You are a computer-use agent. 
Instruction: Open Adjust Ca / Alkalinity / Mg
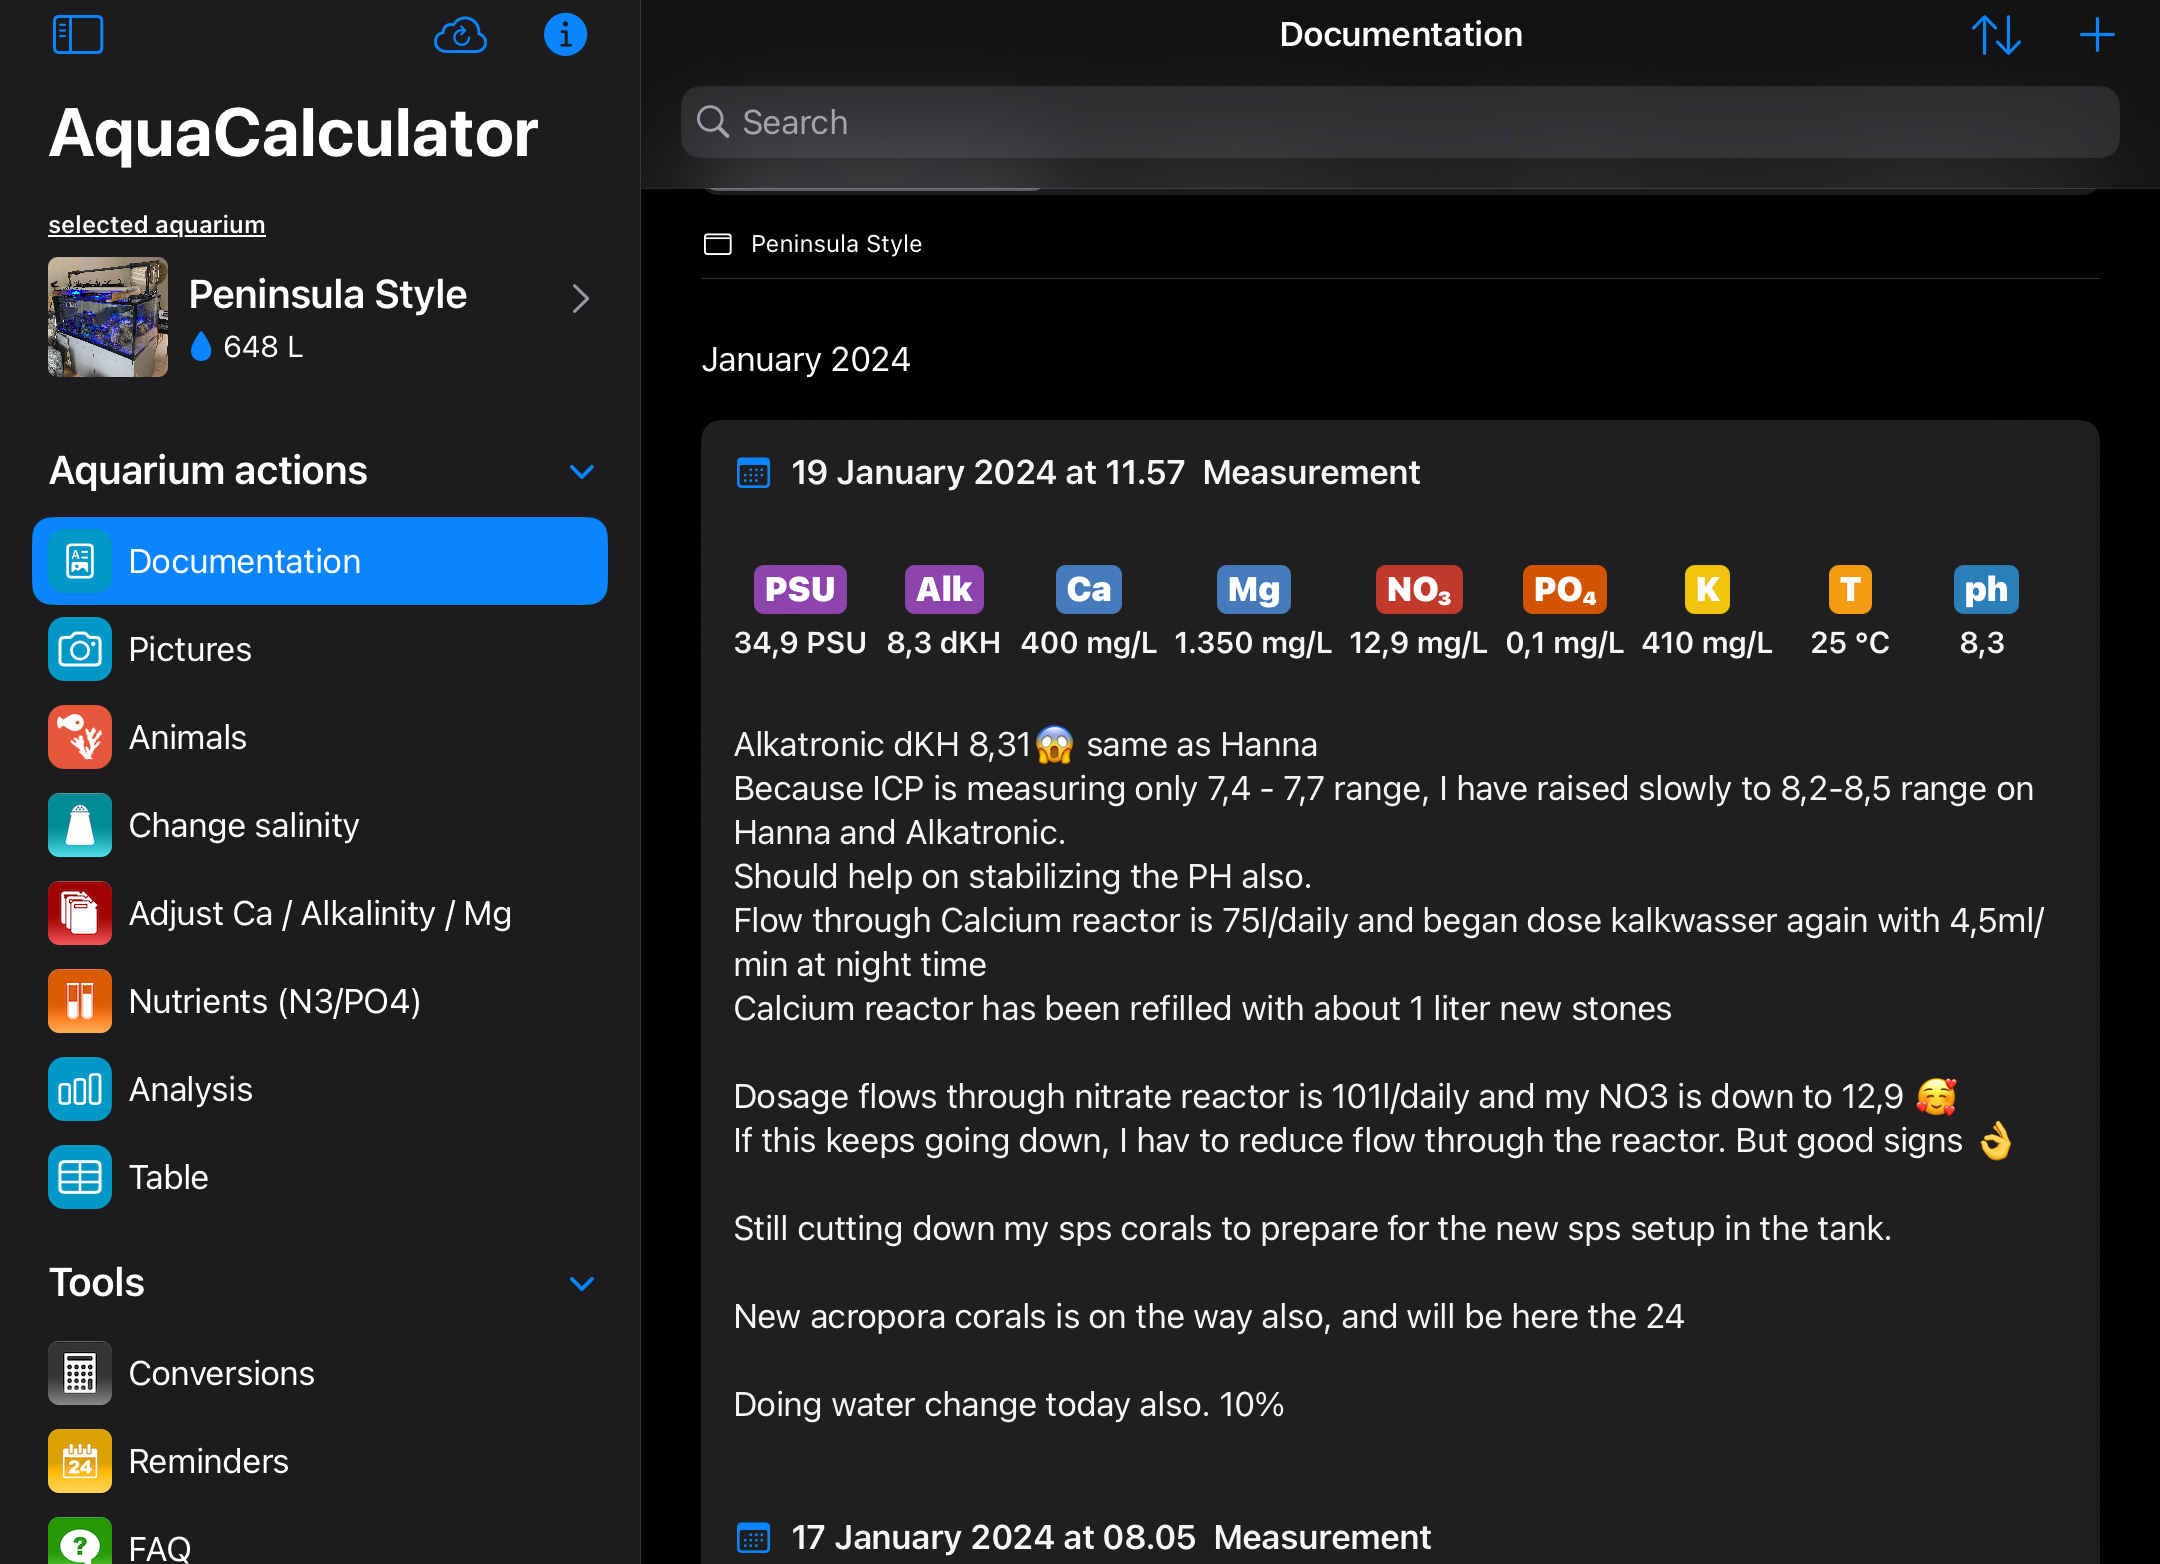coord(320,914)
